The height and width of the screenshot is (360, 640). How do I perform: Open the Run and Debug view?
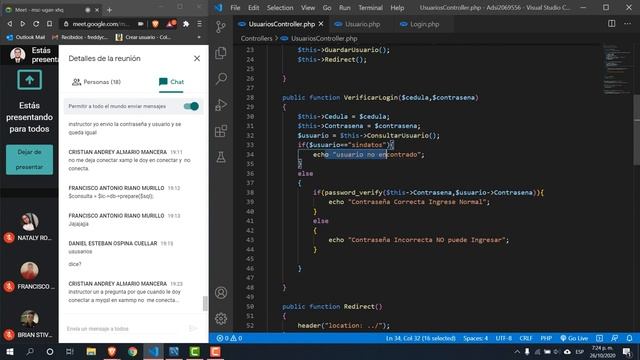(221, 105)
